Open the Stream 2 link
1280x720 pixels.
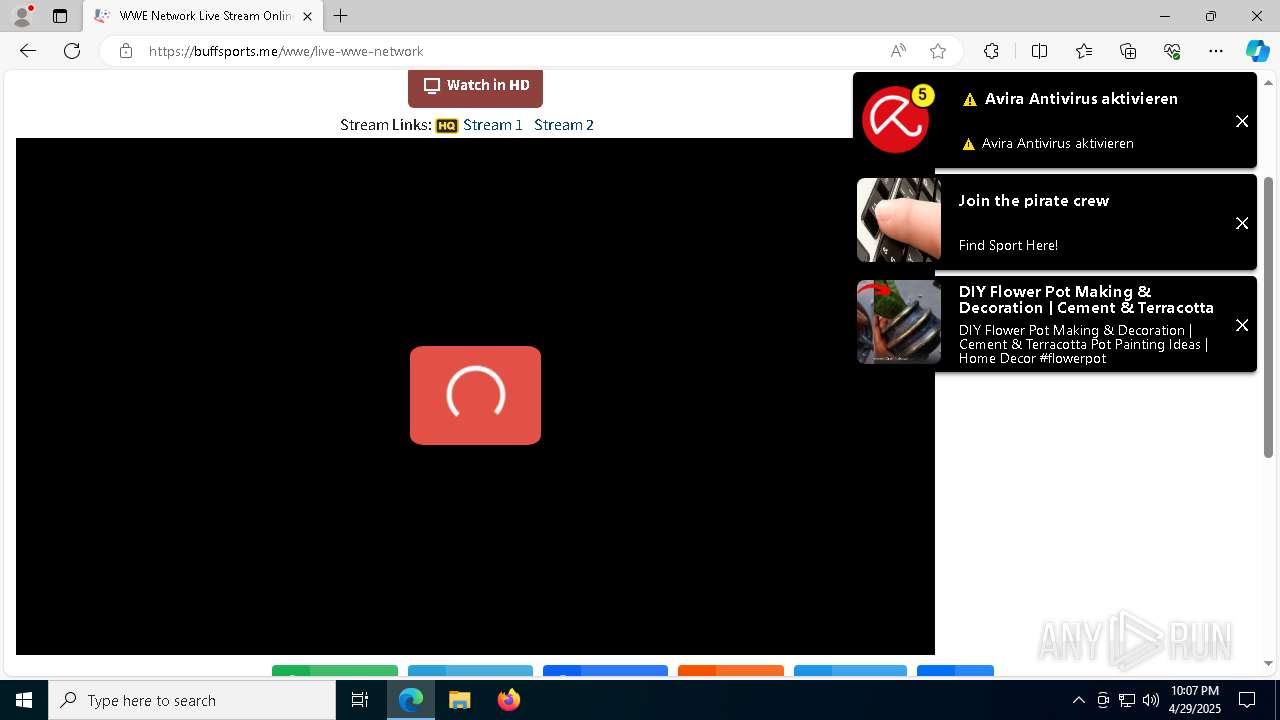(564, 125)
